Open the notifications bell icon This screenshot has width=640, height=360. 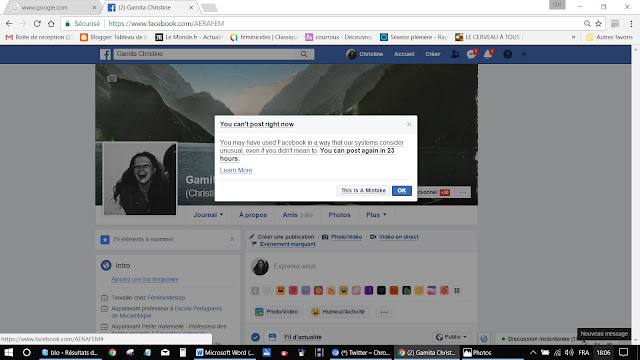click(x=488, y=54)
